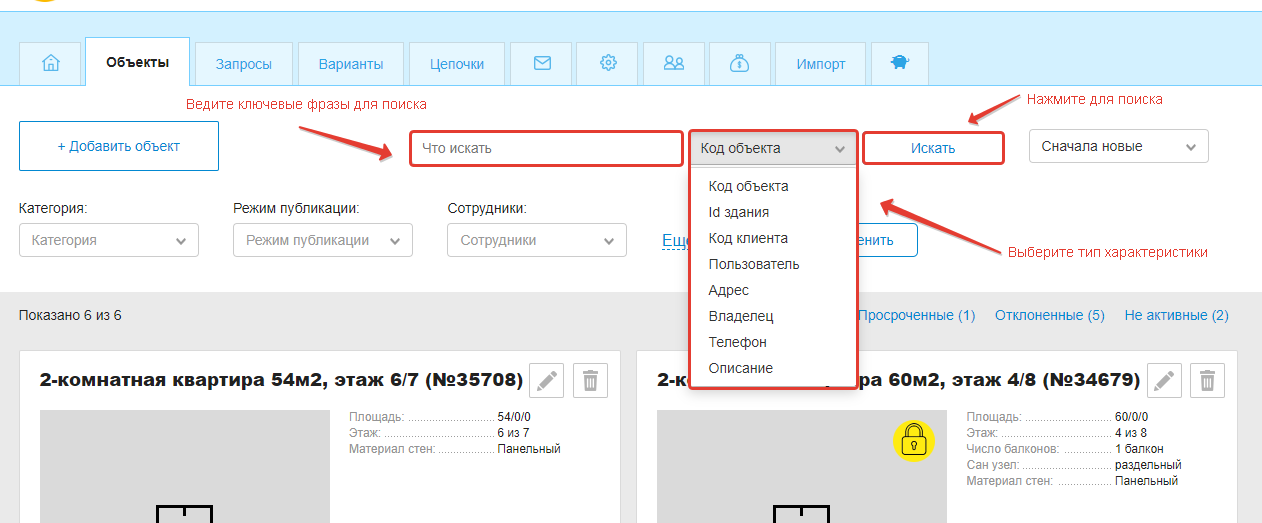Expand the Режим публикации dropdown

tap(322, 240)
